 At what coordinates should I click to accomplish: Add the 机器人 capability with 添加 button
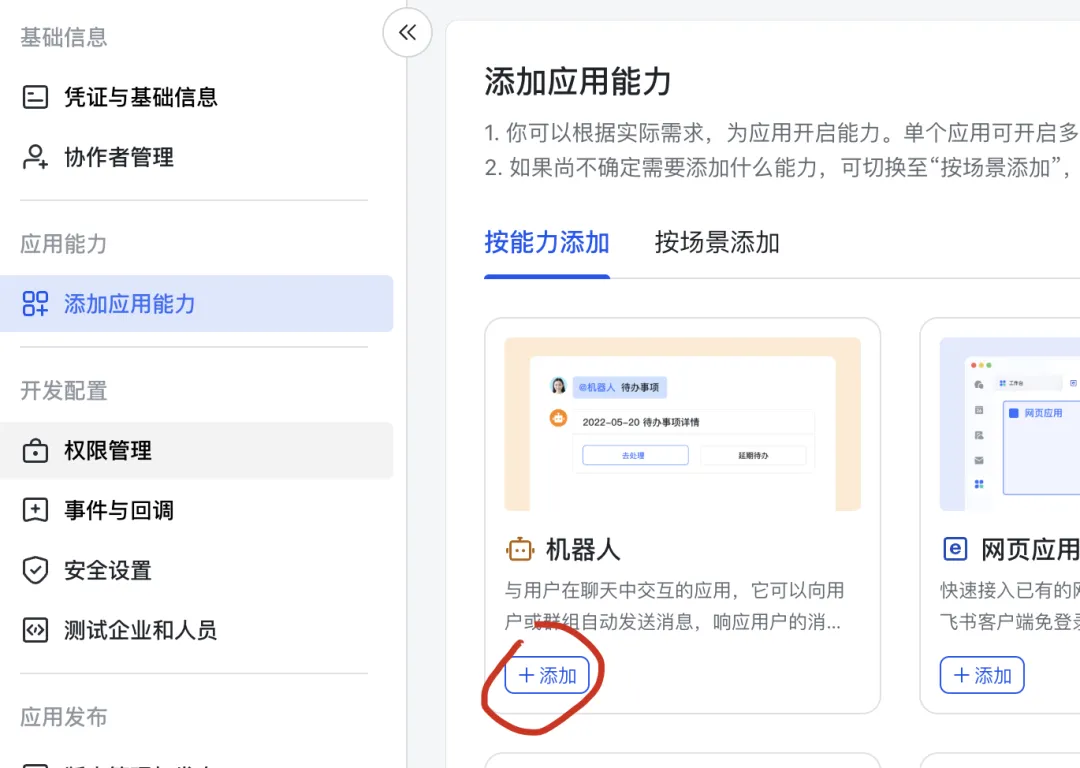[x=547, y=675]
